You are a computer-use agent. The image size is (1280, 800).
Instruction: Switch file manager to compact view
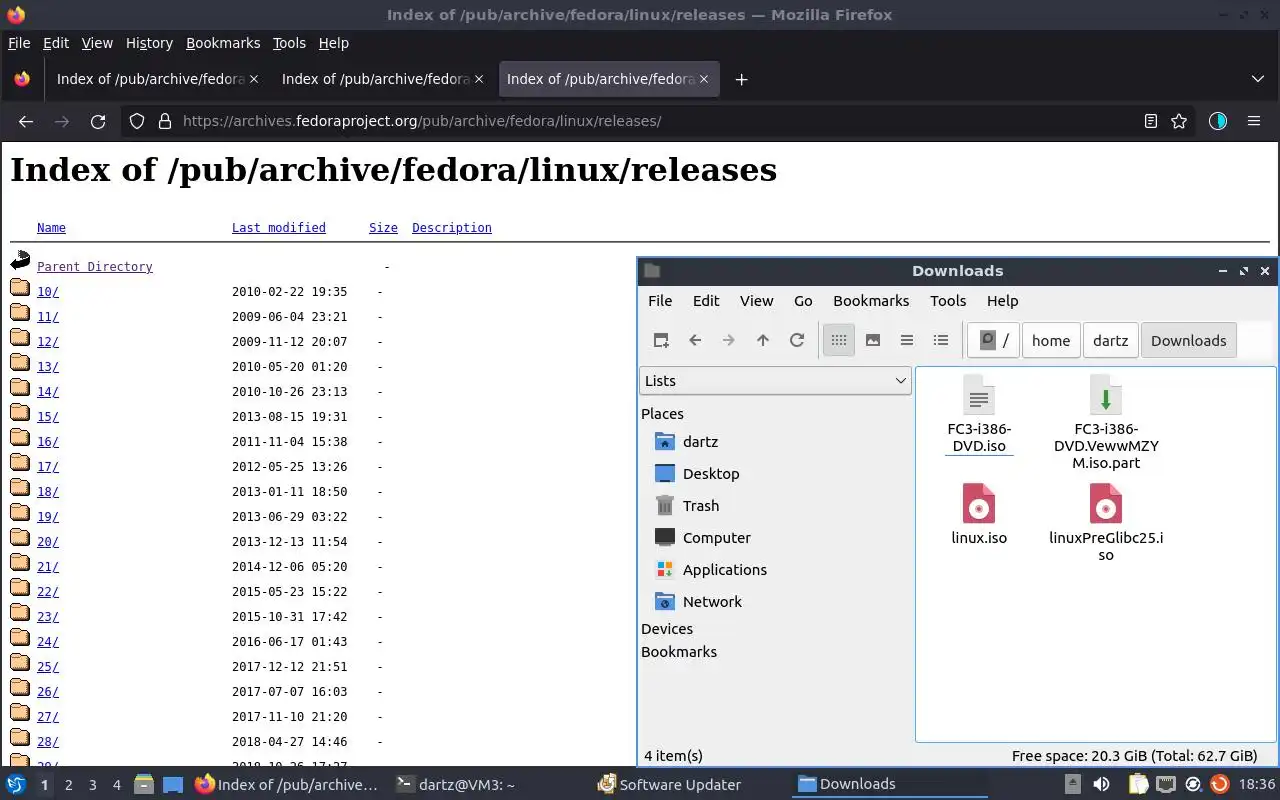click(x=907, y=340)
